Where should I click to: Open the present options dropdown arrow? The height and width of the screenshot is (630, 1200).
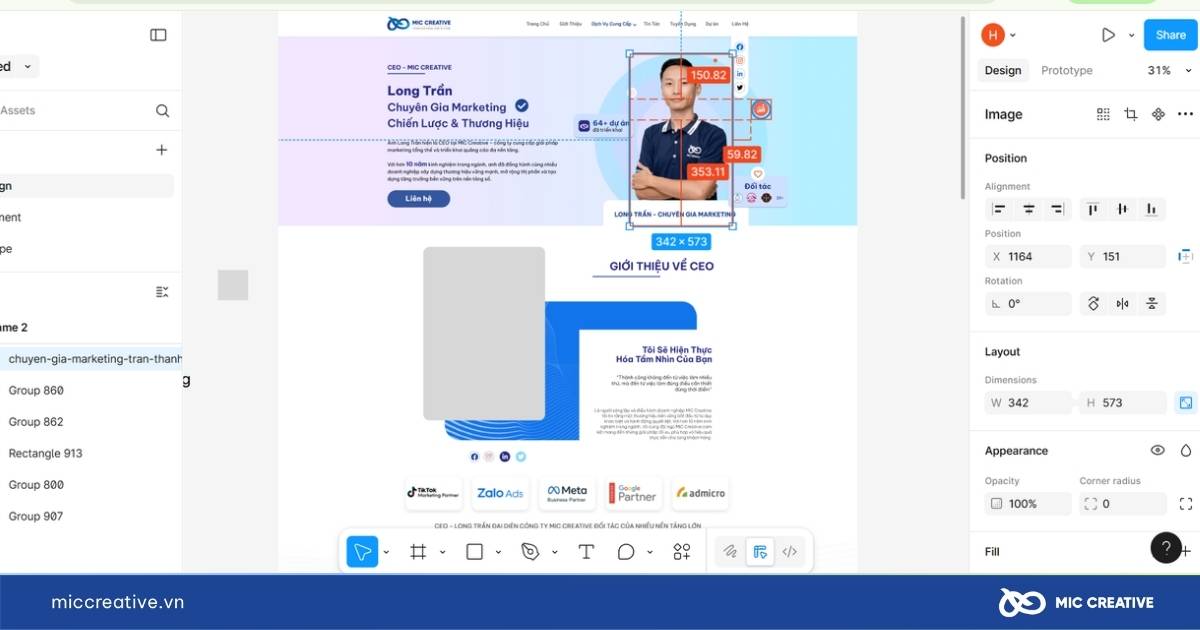coord(1132,35)
